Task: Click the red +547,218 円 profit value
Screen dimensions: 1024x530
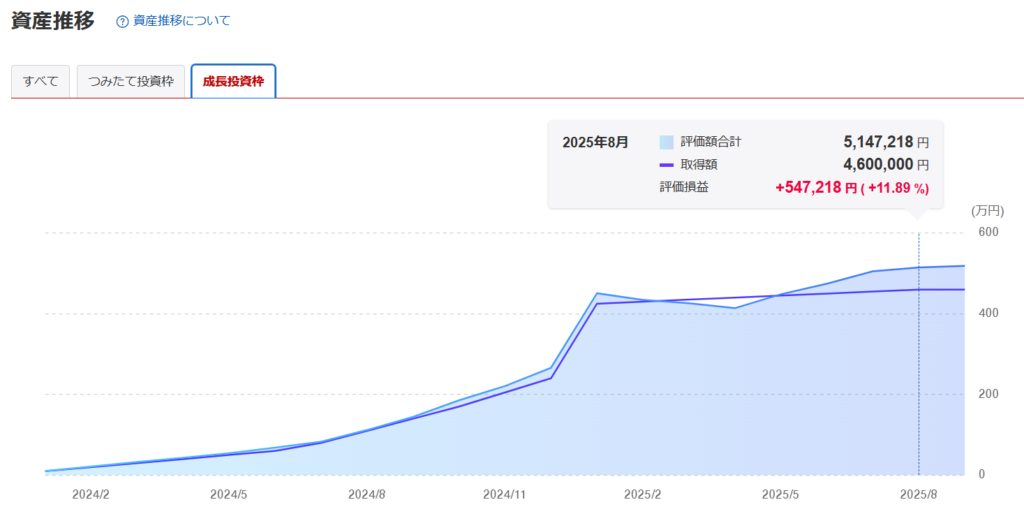Action: [x=816, y=187]
